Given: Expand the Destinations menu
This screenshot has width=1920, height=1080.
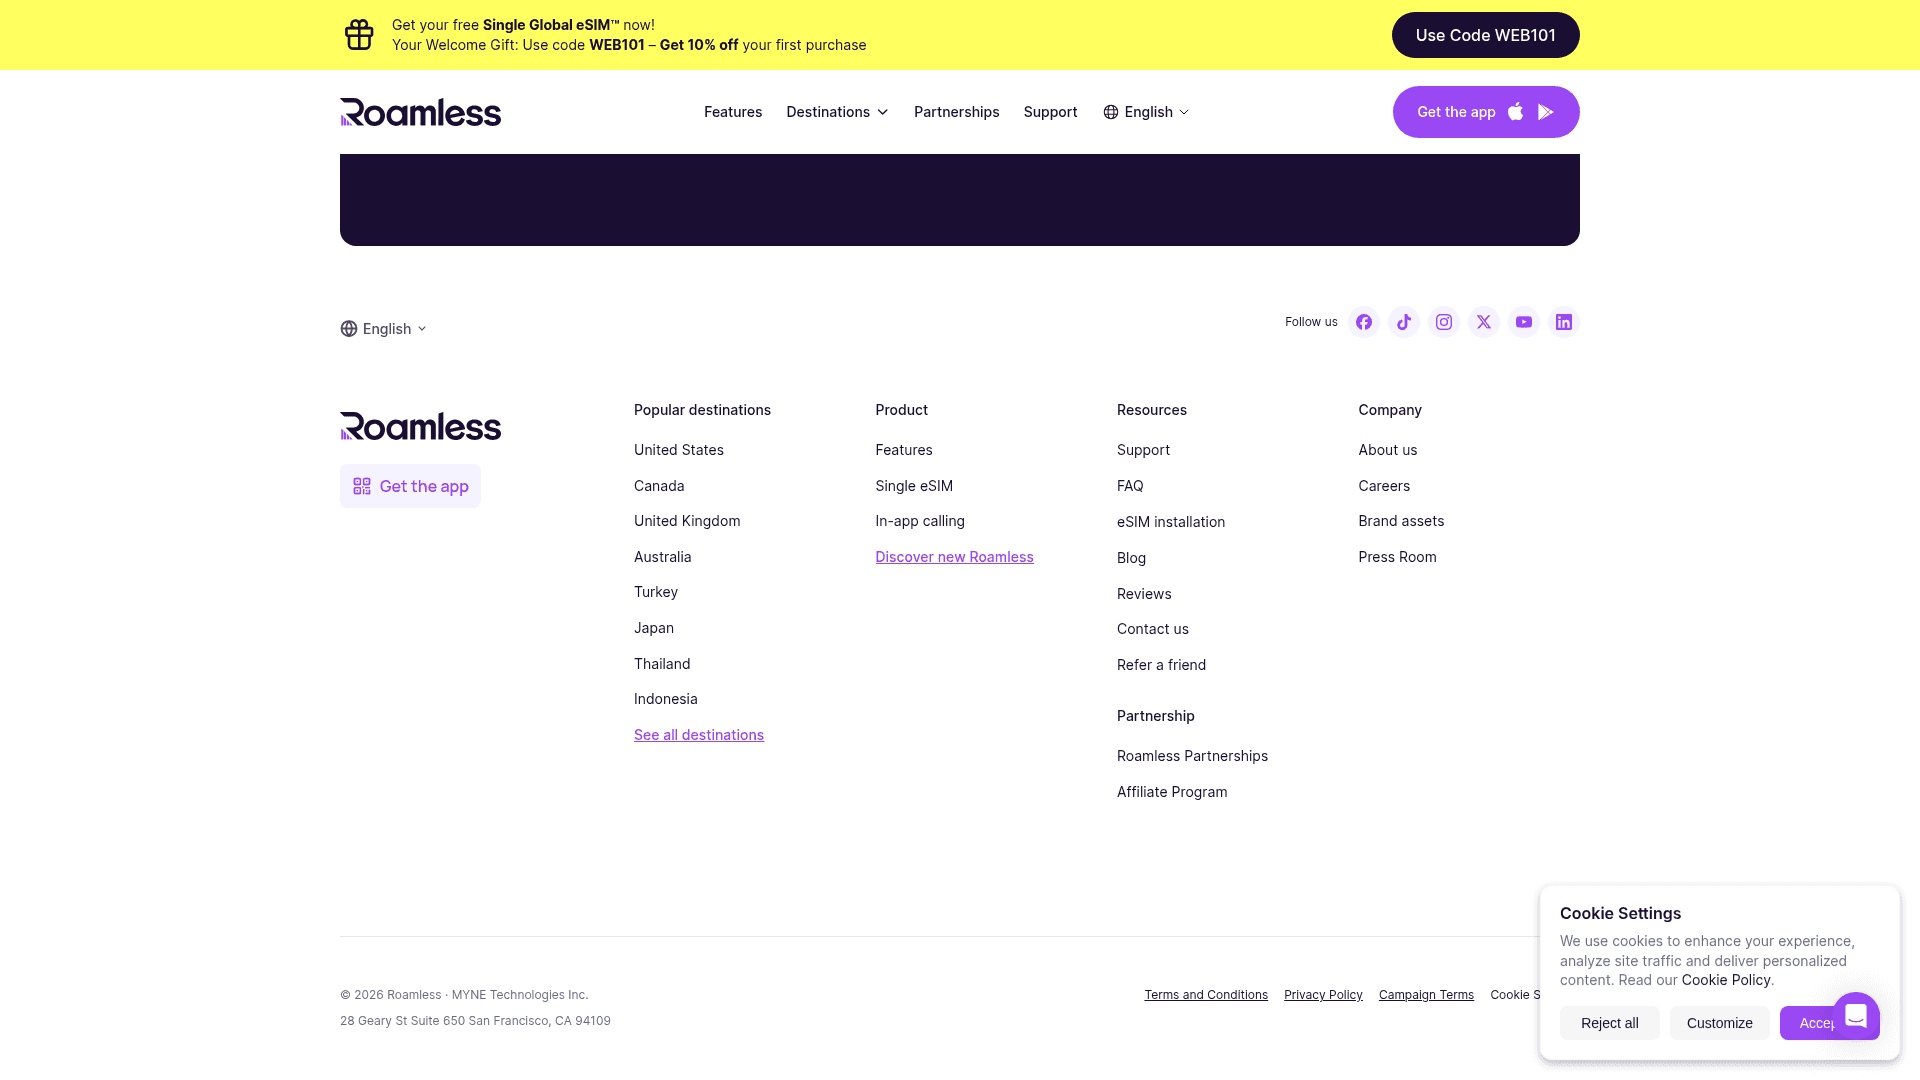Looking at the screenshot, I should pos(836,112).
